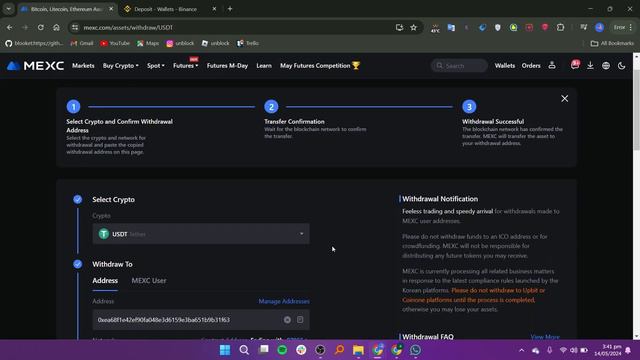The height and width of the screenshot is (360, 640).
Task: Open a new browser tab
Action: tap(230, 9)
